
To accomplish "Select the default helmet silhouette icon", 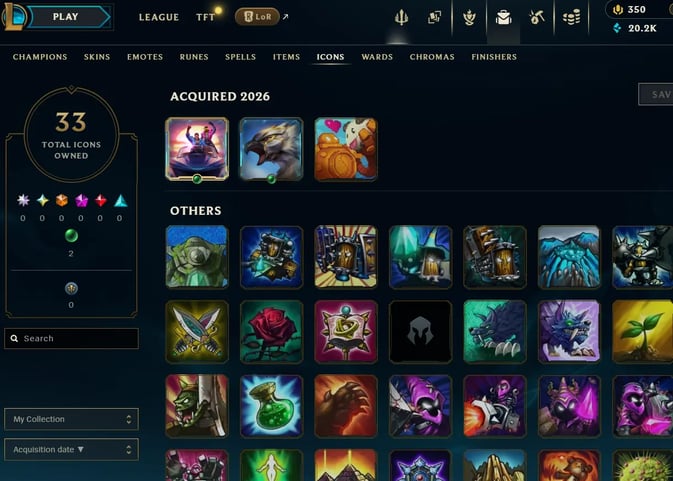I will click(420, 332).
